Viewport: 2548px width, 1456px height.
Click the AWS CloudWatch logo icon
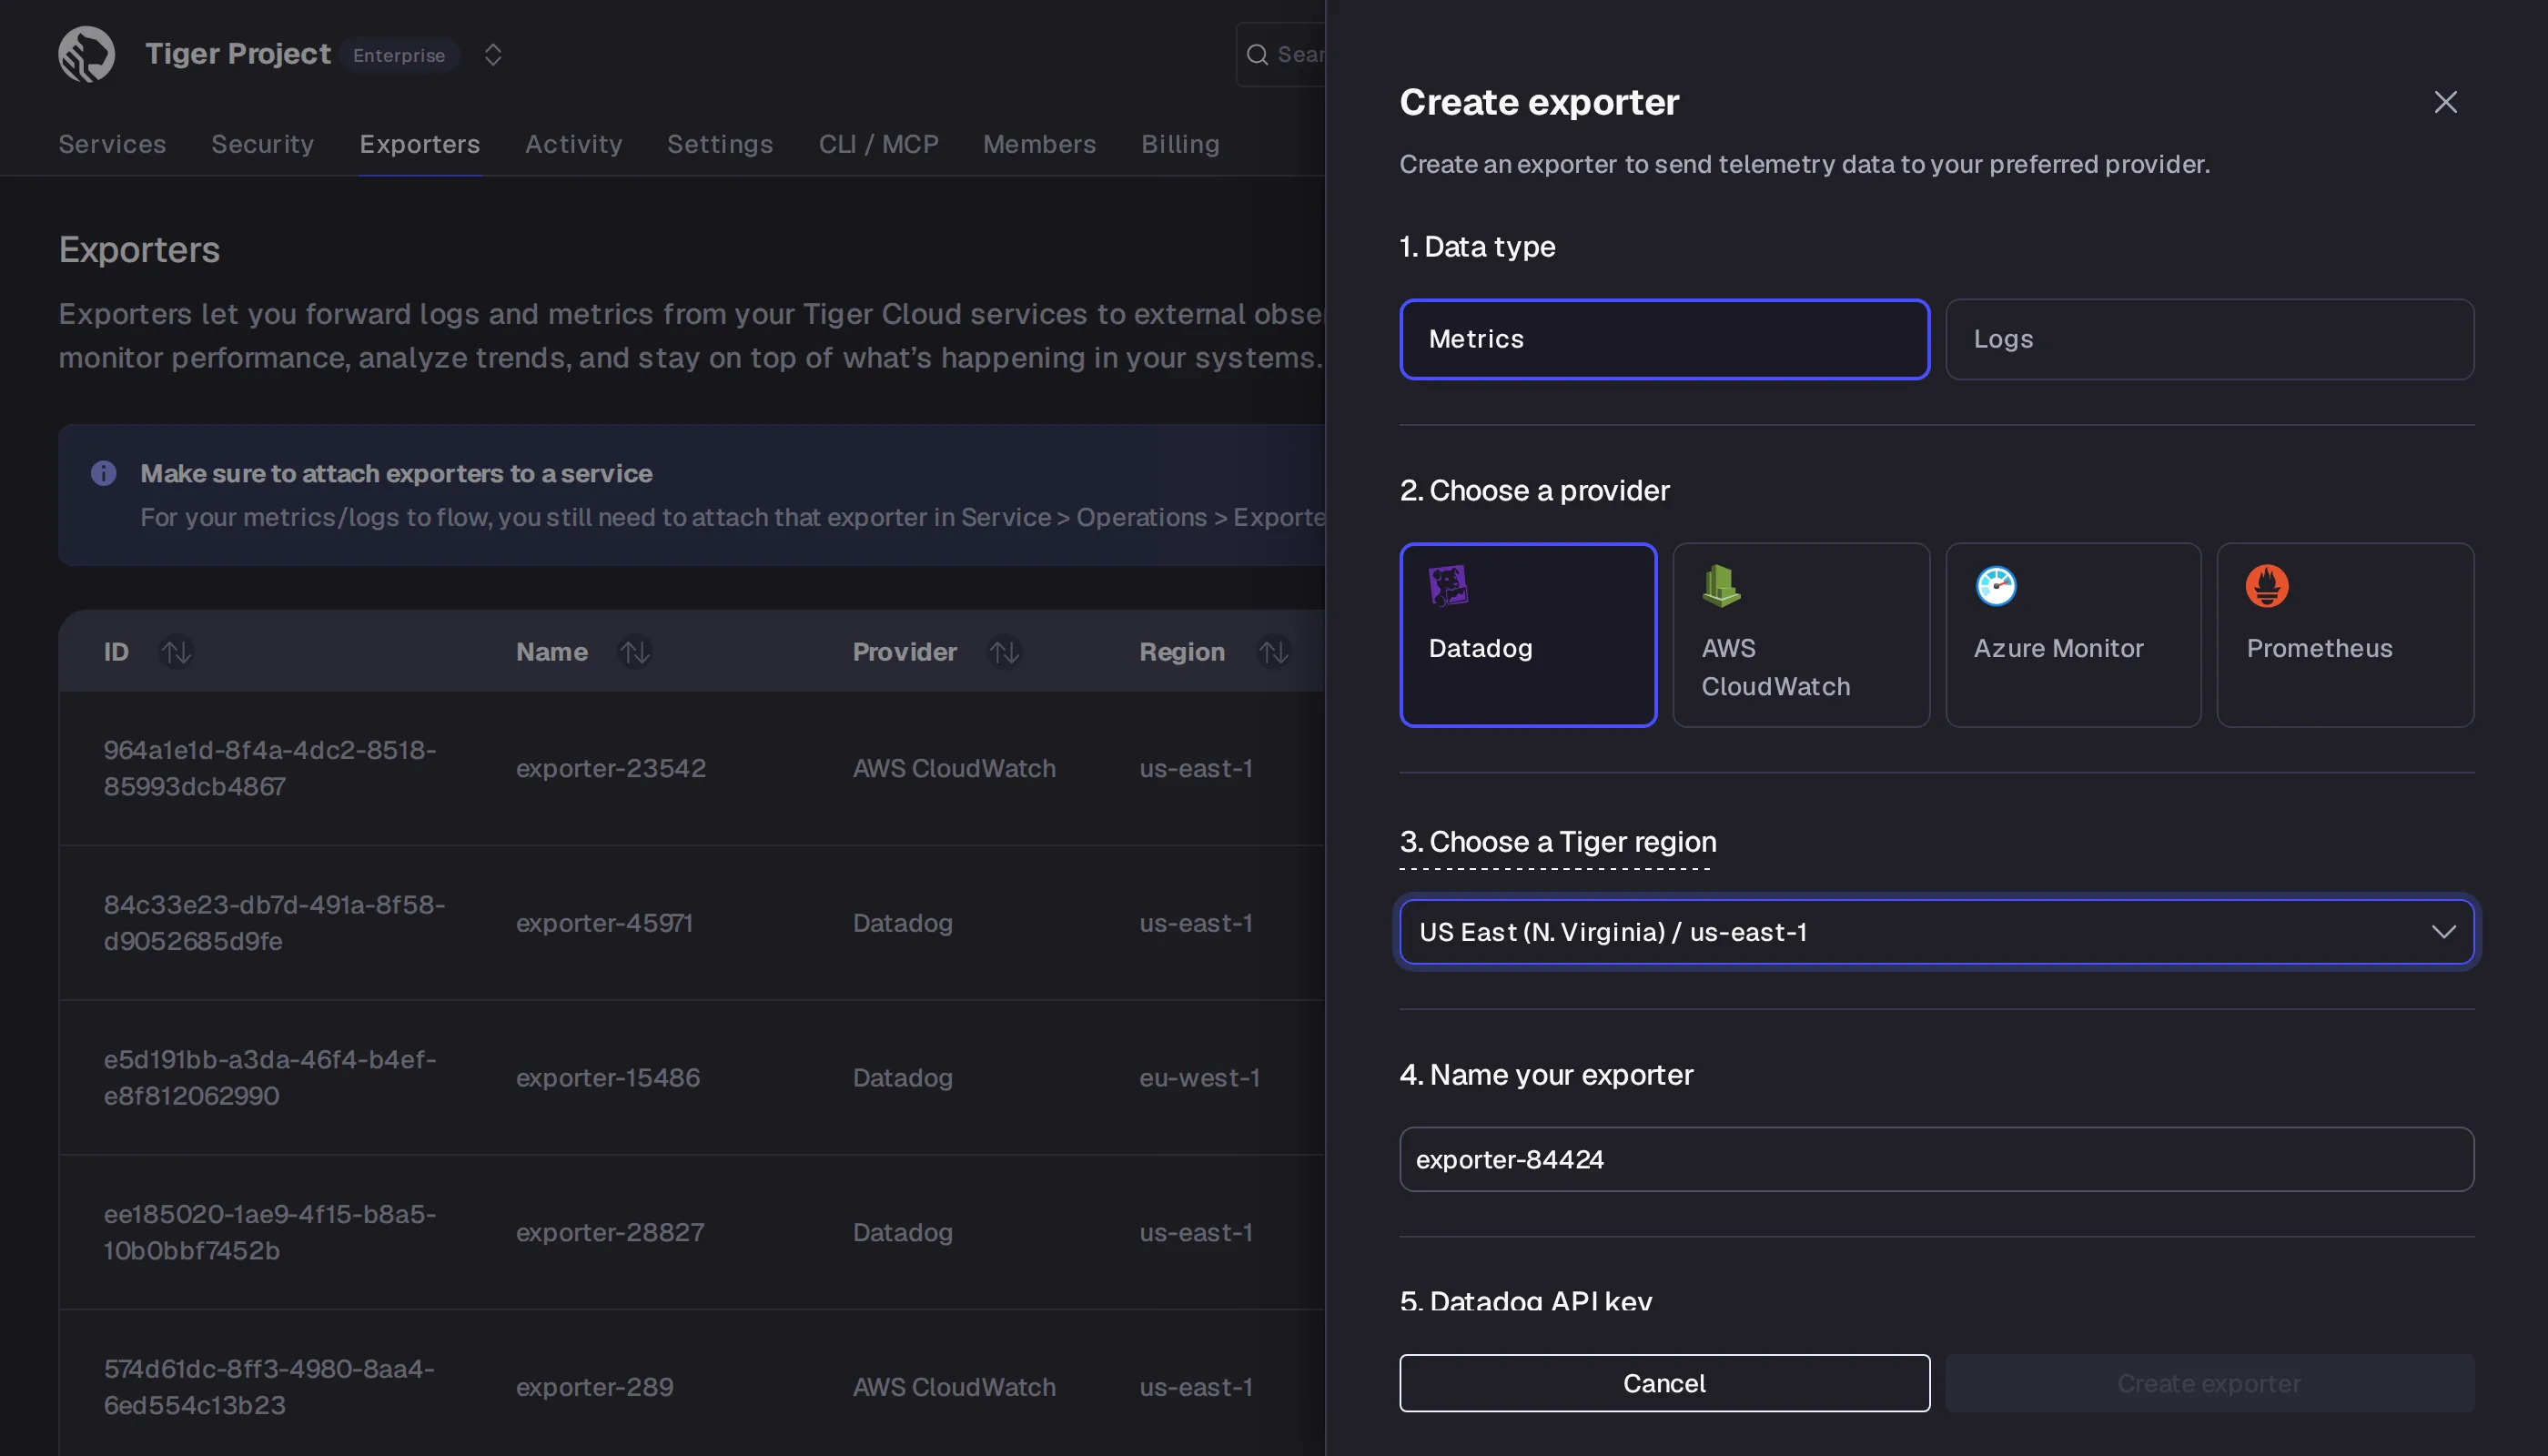(x=1721, y=586)
